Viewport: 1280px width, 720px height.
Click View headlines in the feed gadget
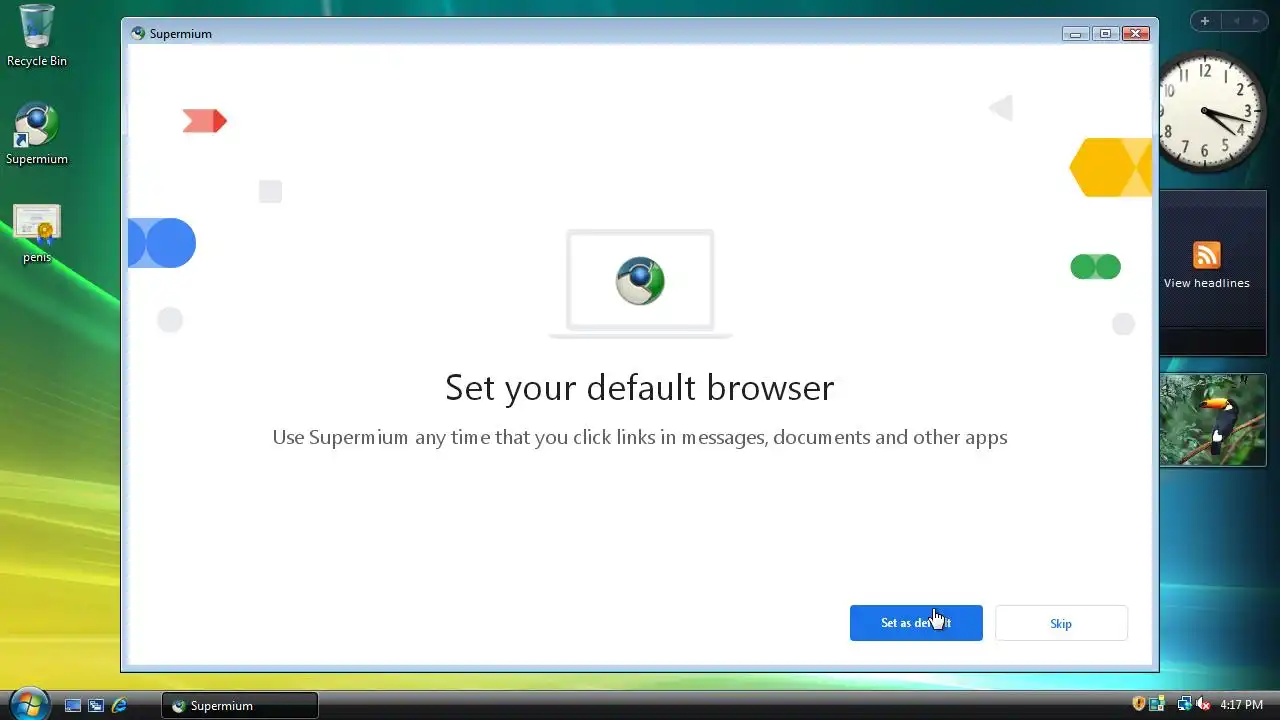[x=1206, y=283]
